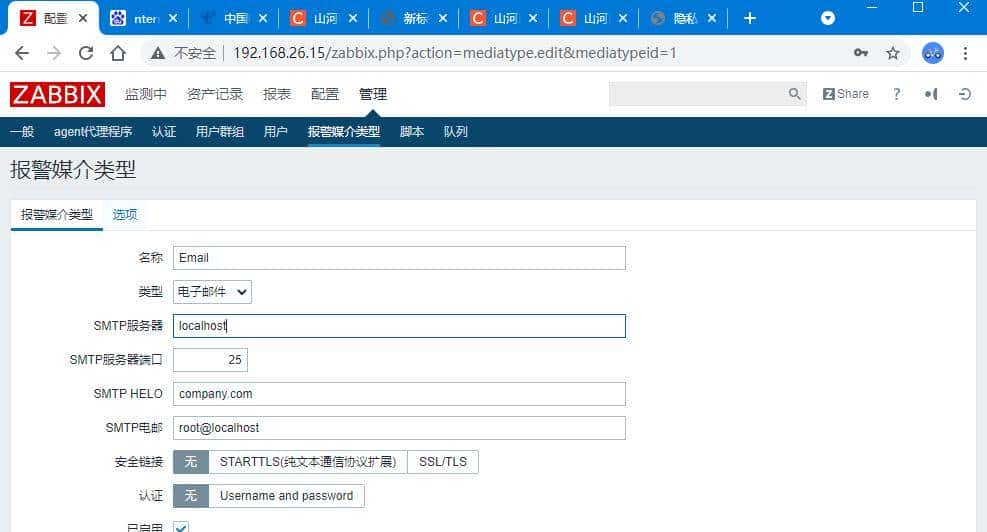Select the 报警媒介类型 form tab

tap(57, 215)
